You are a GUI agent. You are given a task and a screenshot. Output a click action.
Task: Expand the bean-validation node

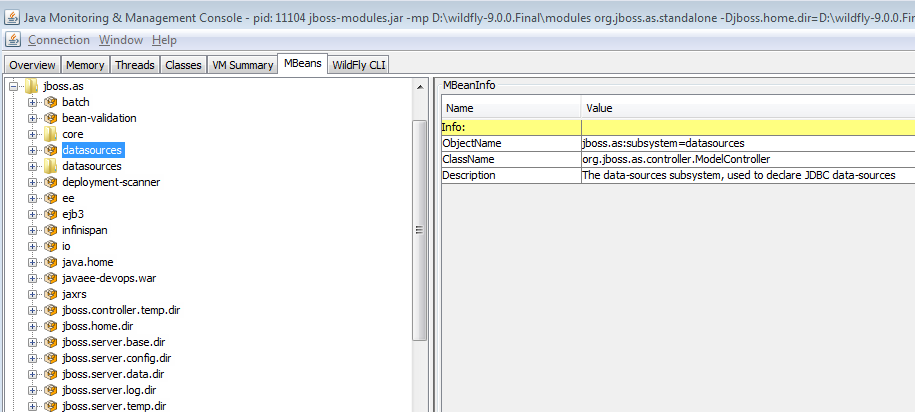point(33,118)
